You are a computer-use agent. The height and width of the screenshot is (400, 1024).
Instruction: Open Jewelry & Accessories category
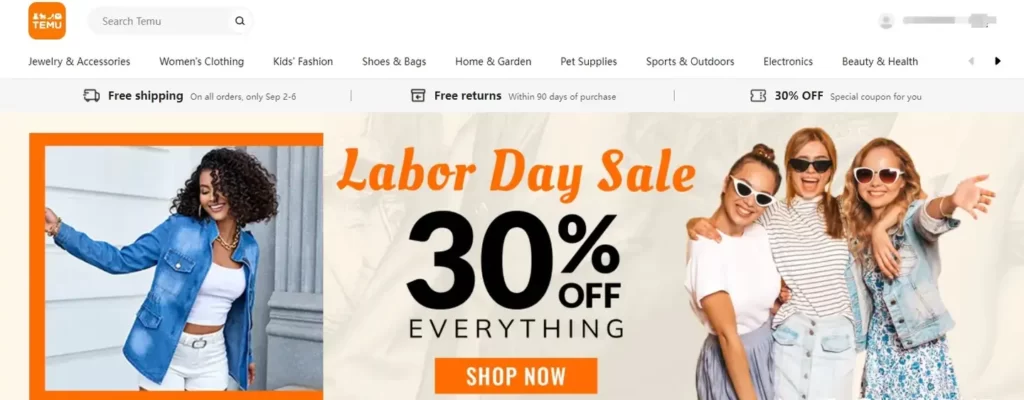[x=79, y=61]
